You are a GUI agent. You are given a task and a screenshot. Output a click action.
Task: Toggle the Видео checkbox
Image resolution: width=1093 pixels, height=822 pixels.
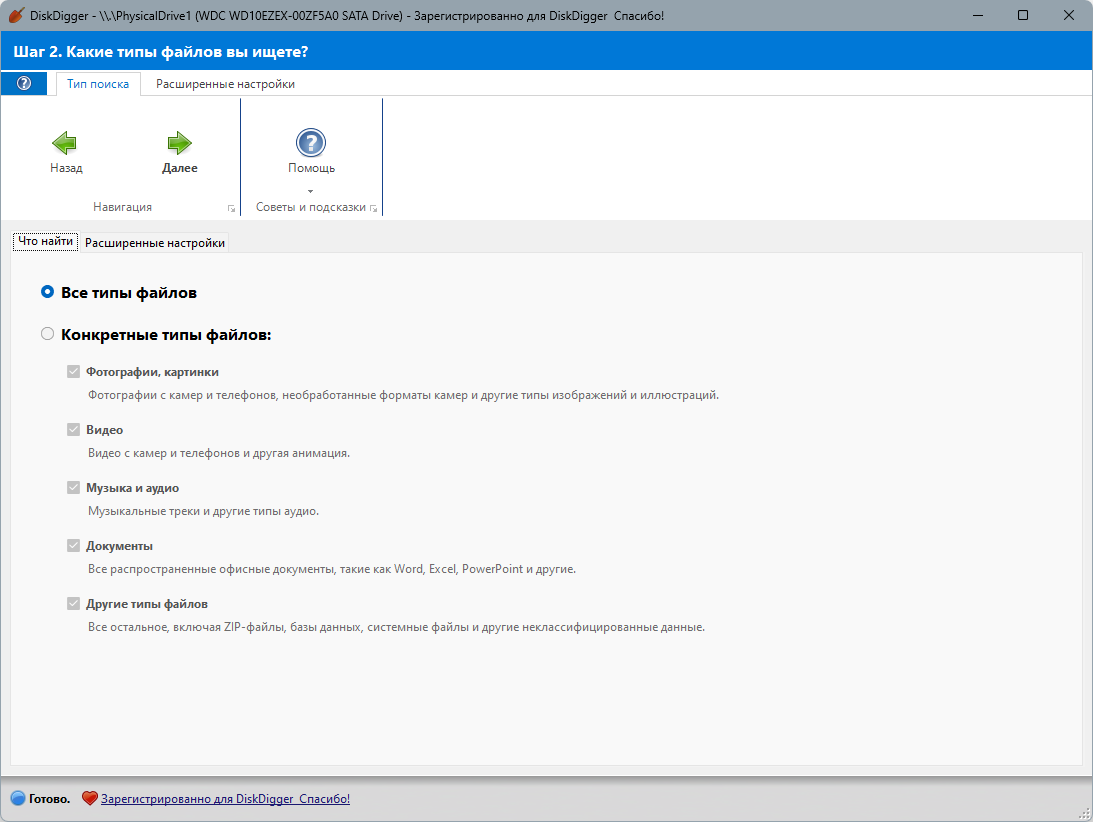click(x=73, y=429)
